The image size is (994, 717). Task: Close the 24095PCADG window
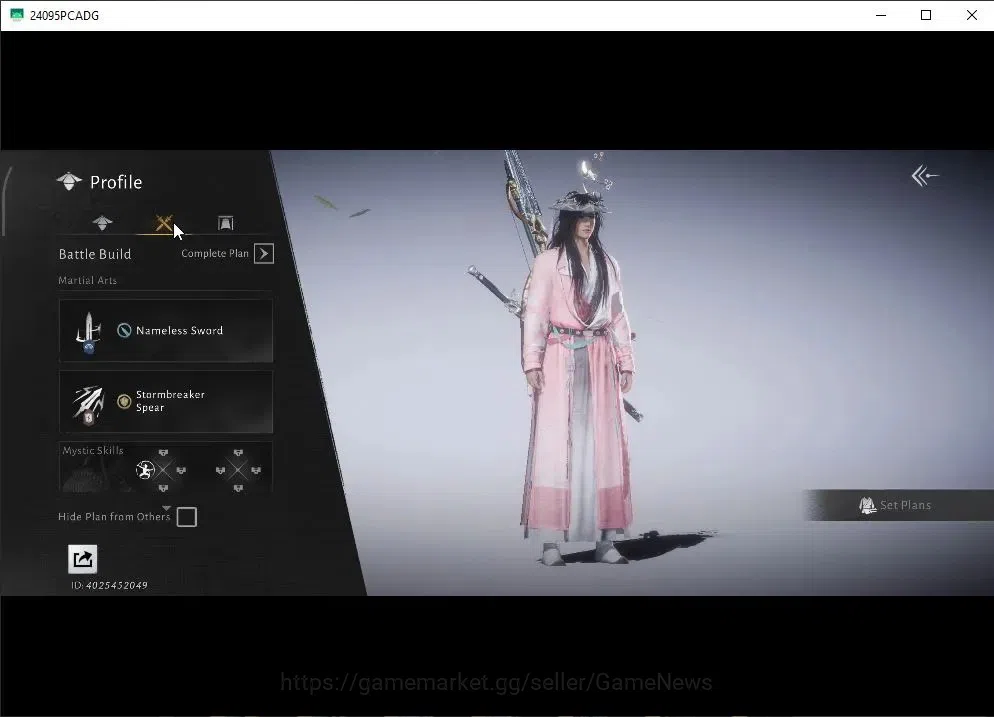971,15
